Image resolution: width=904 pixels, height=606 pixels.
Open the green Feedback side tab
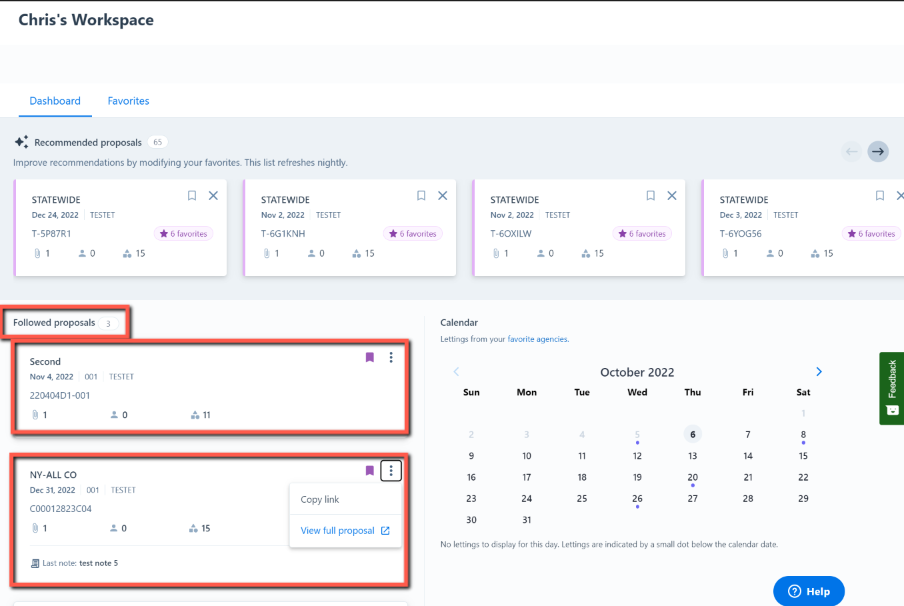coord(892,388)
